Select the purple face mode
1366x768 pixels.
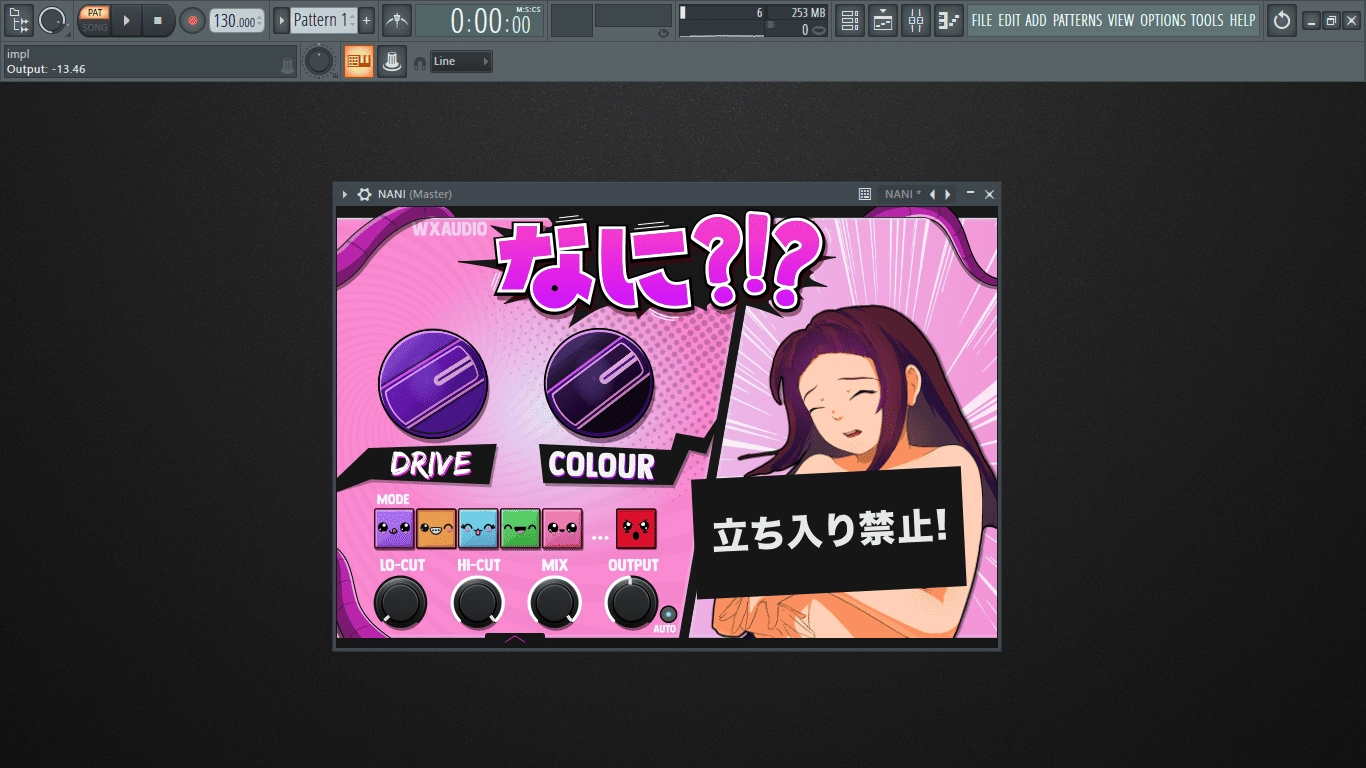(395, 529)
